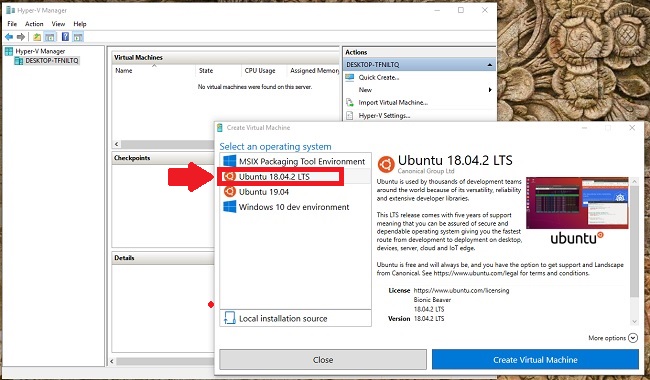650x380 pixels.
Task: Click the Checkpoints panel header
Action: [163, 158]
